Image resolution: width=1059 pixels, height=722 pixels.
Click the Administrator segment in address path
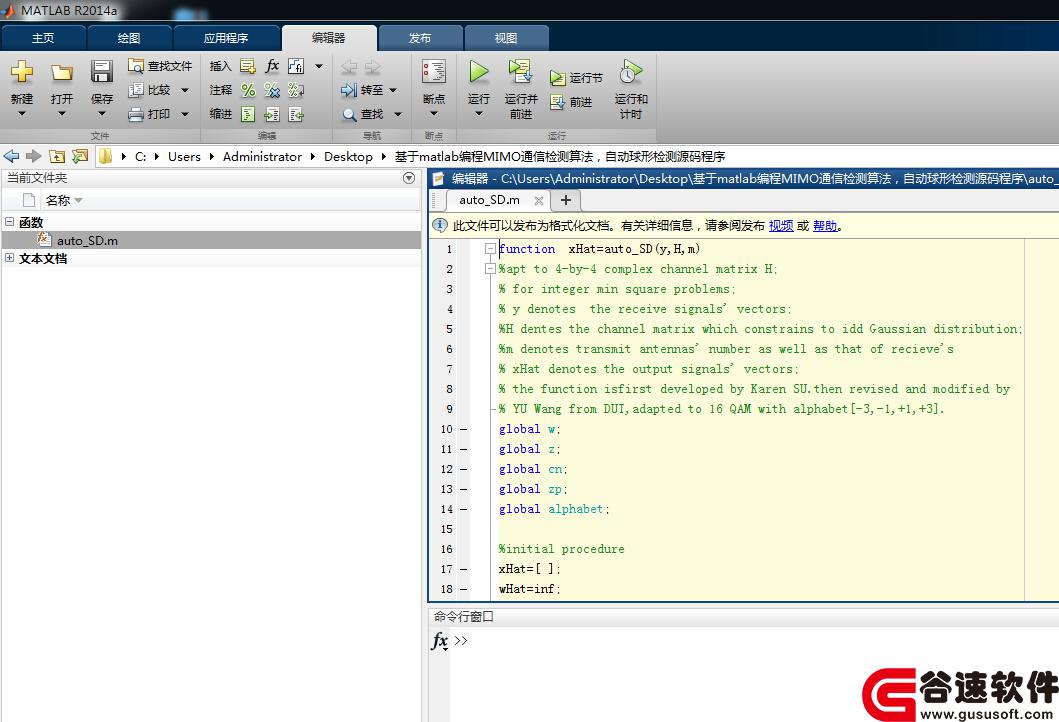coord(262,157)
